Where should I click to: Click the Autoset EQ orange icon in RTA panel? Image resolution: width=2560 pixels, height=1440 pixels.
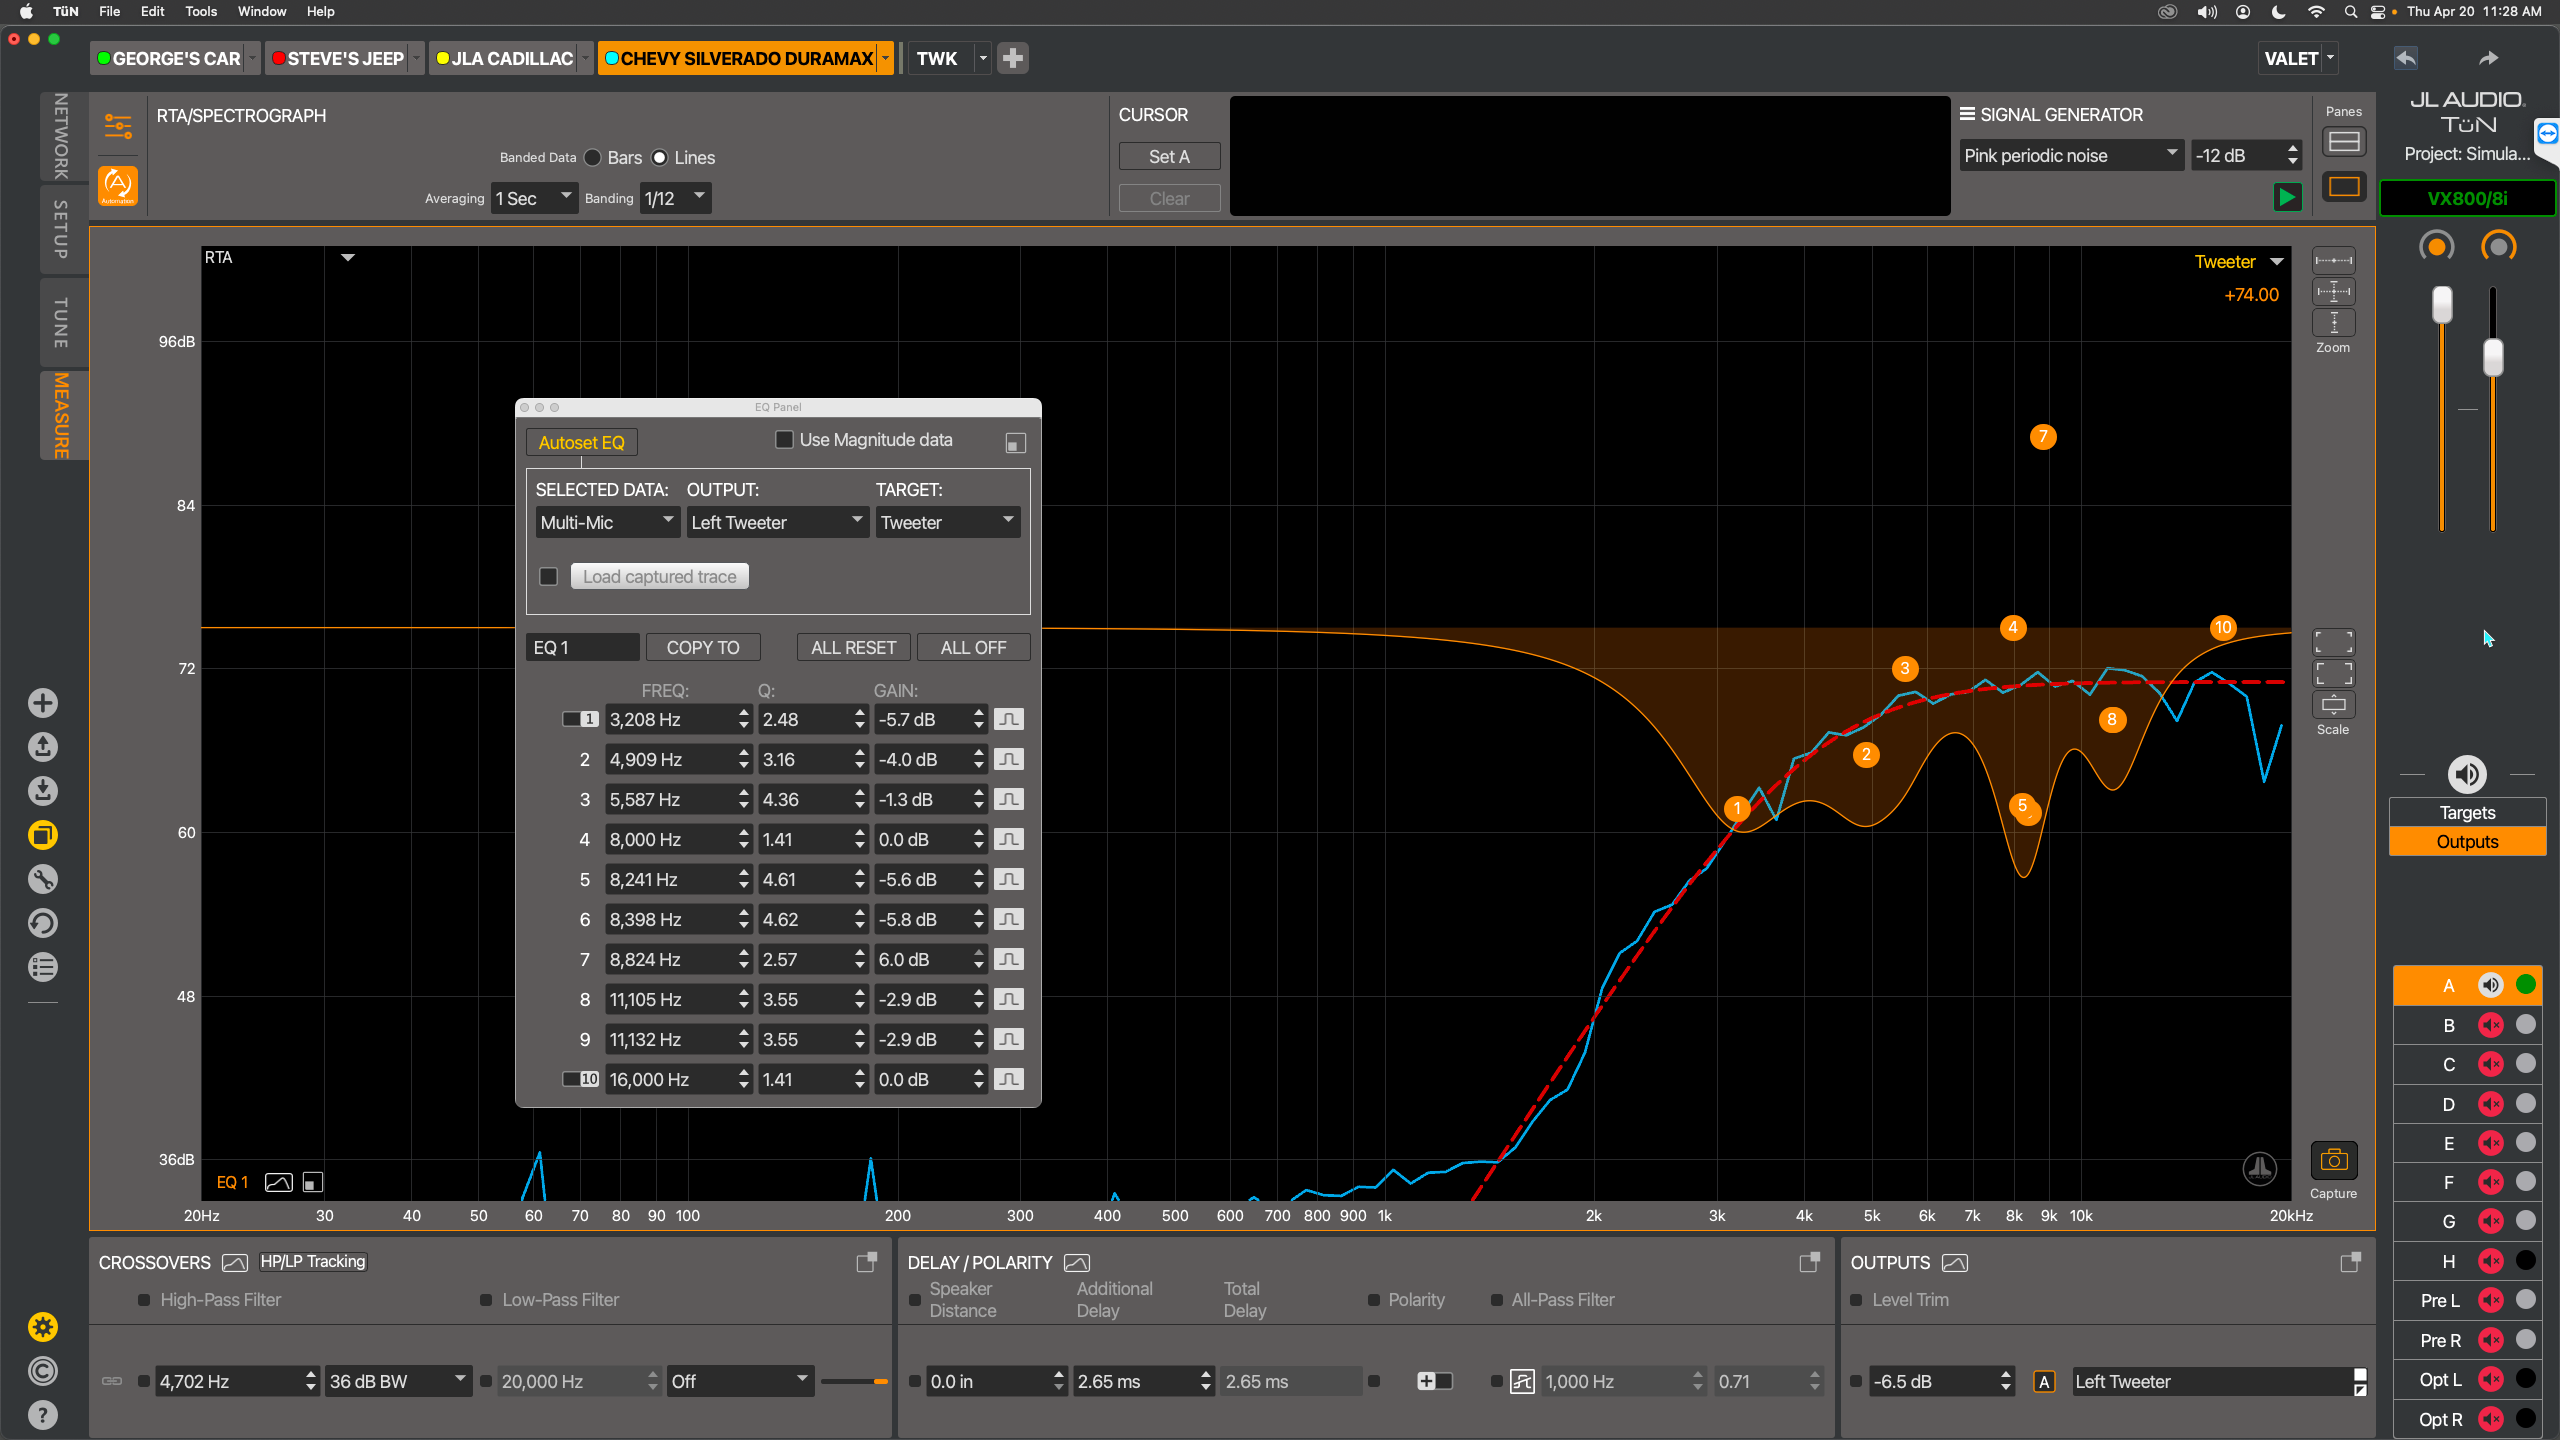point(118,185)
